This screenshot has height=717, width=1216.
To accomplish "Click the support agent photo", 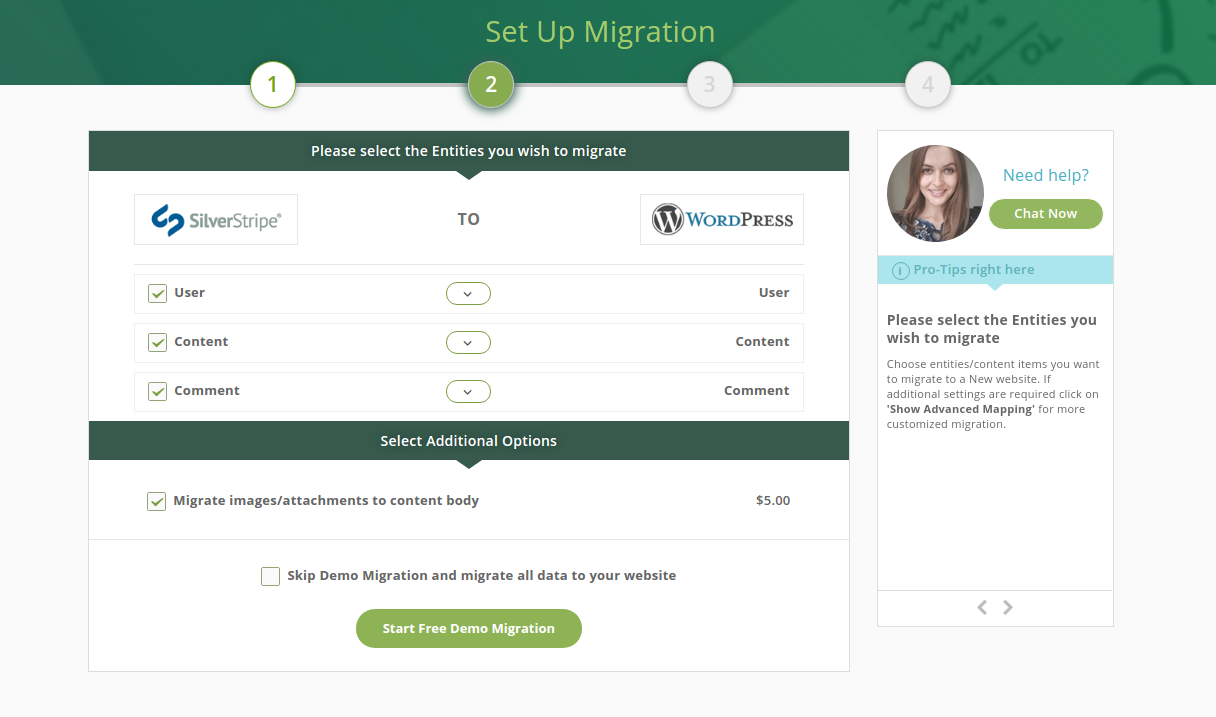I will pyautogui.click(x=935, y=193).
